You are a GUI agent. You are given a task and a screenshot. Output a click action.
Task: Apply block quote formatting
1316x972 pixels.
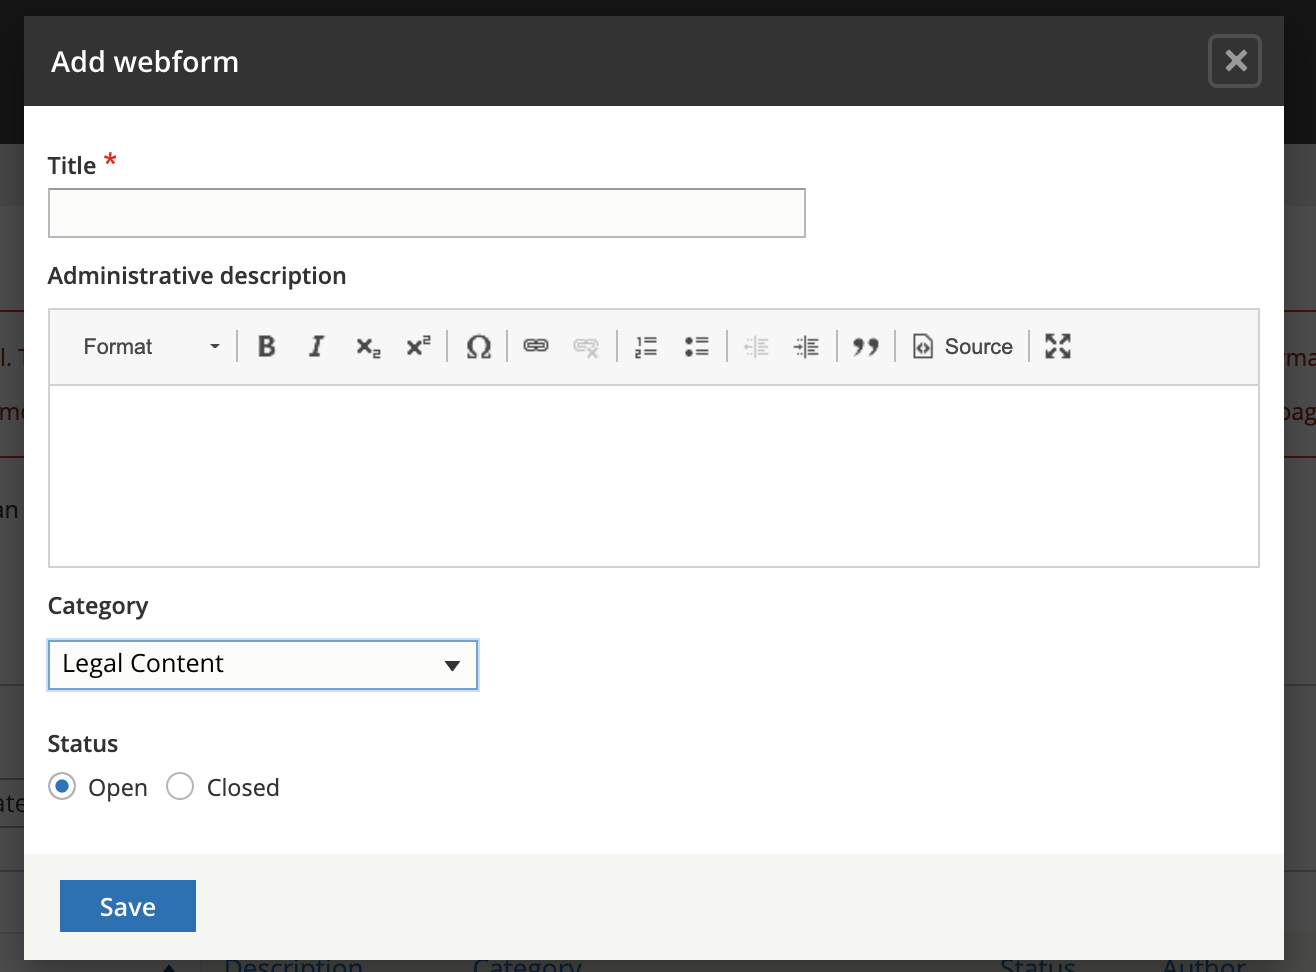(866, 346)
